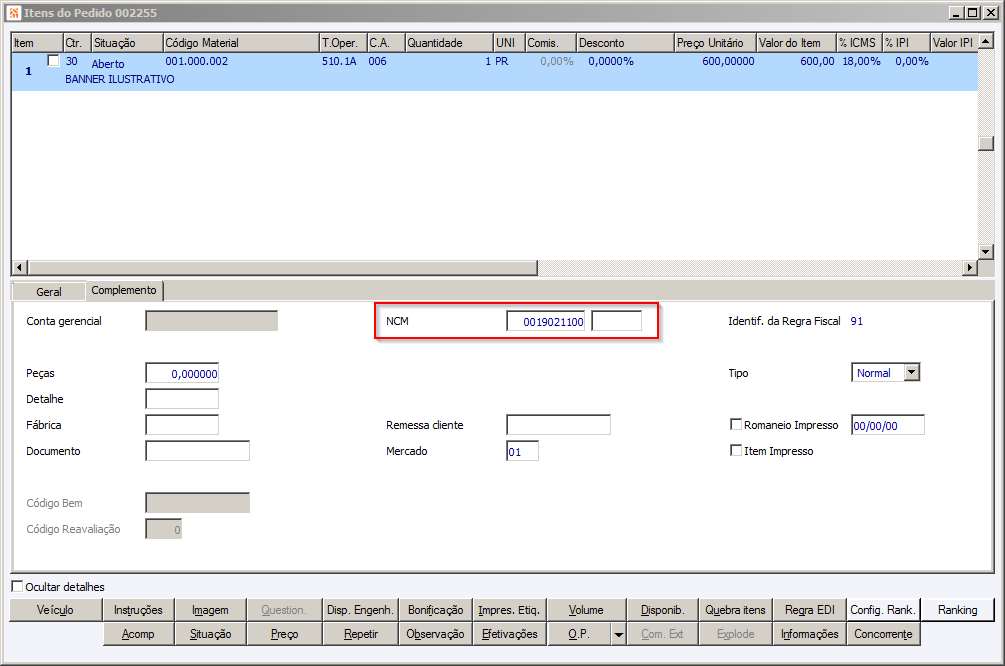Click the Remessa cliente input field

[558, 425]
